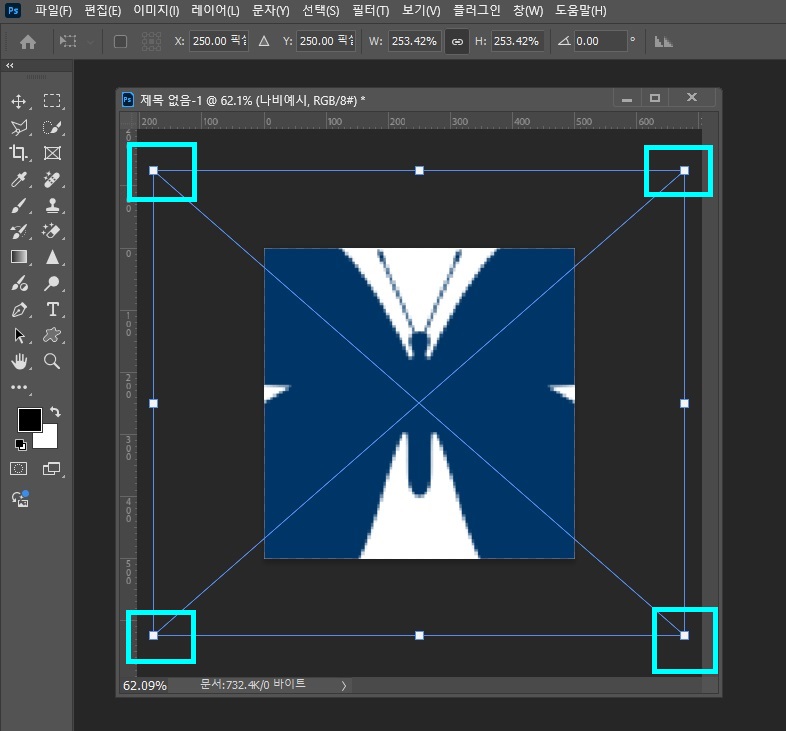The image size is (786, 731).
Task: Select the Eyedropper tool
Action: (x=19, y=179)
